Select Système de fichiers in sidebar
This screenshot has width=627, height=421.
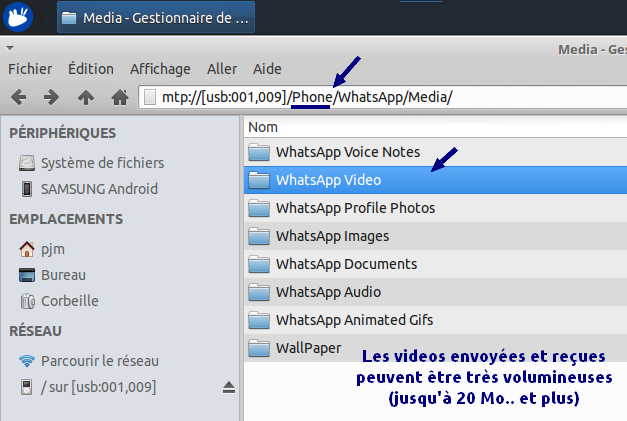[x=102, y=162]
